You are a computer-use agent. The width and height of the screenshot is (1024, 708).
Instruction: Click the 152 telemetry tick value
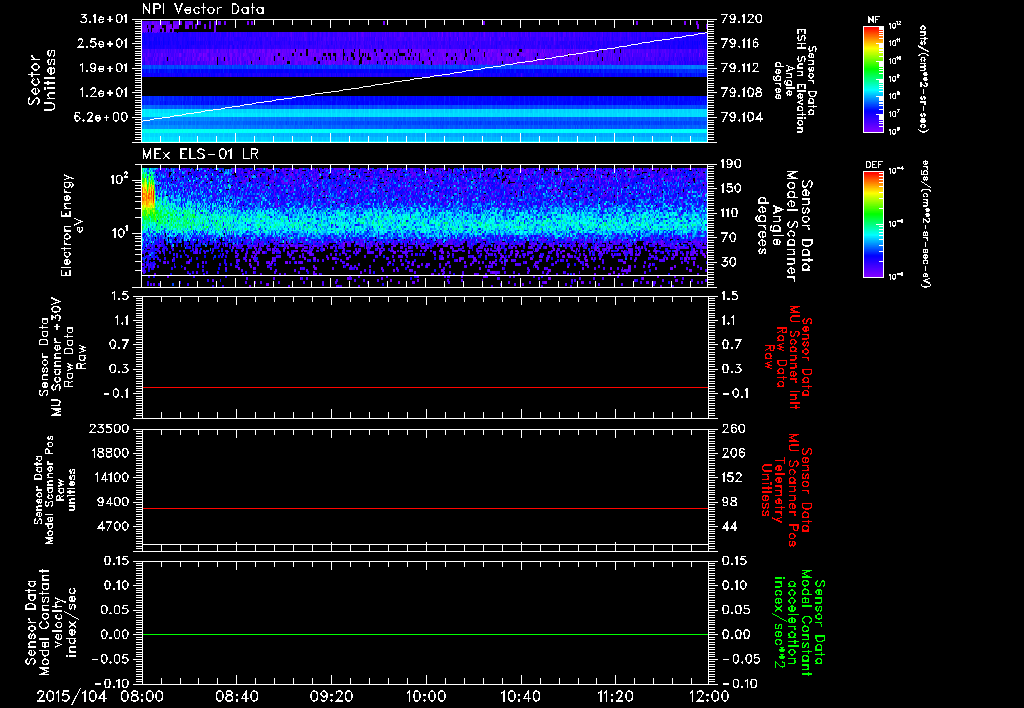pos(733,477)
